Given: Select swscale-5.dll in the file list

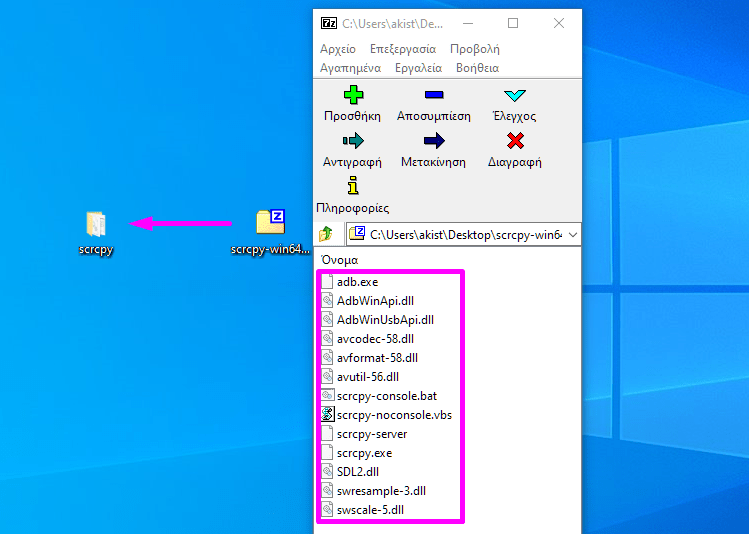Looking at the screenshot, I should (370, 510).
